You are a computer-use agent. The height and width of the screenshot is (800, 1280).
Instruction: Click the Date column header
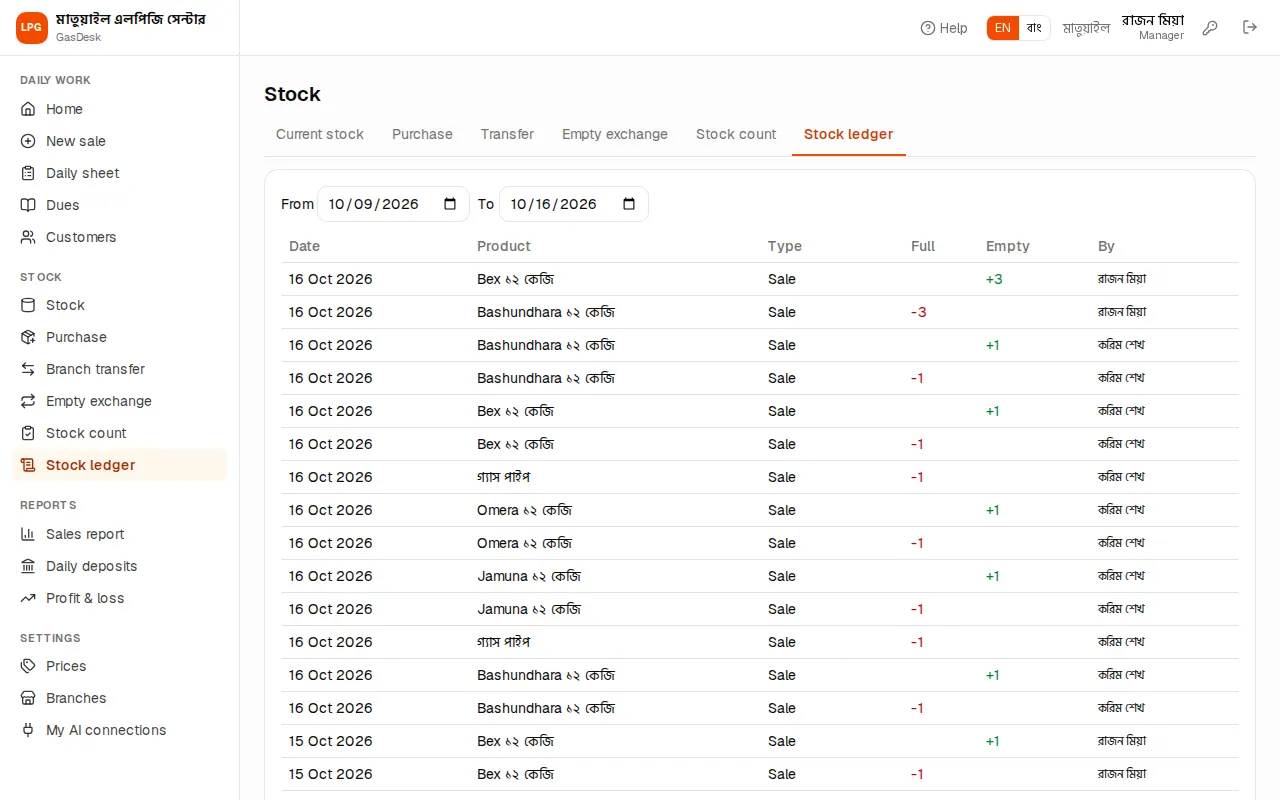(304, 246)
